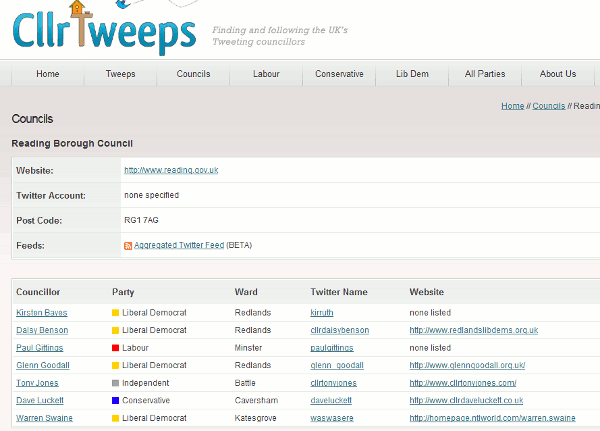Open cllrtonyjones.com website link
Screen dimensions: 600x431
463,383
